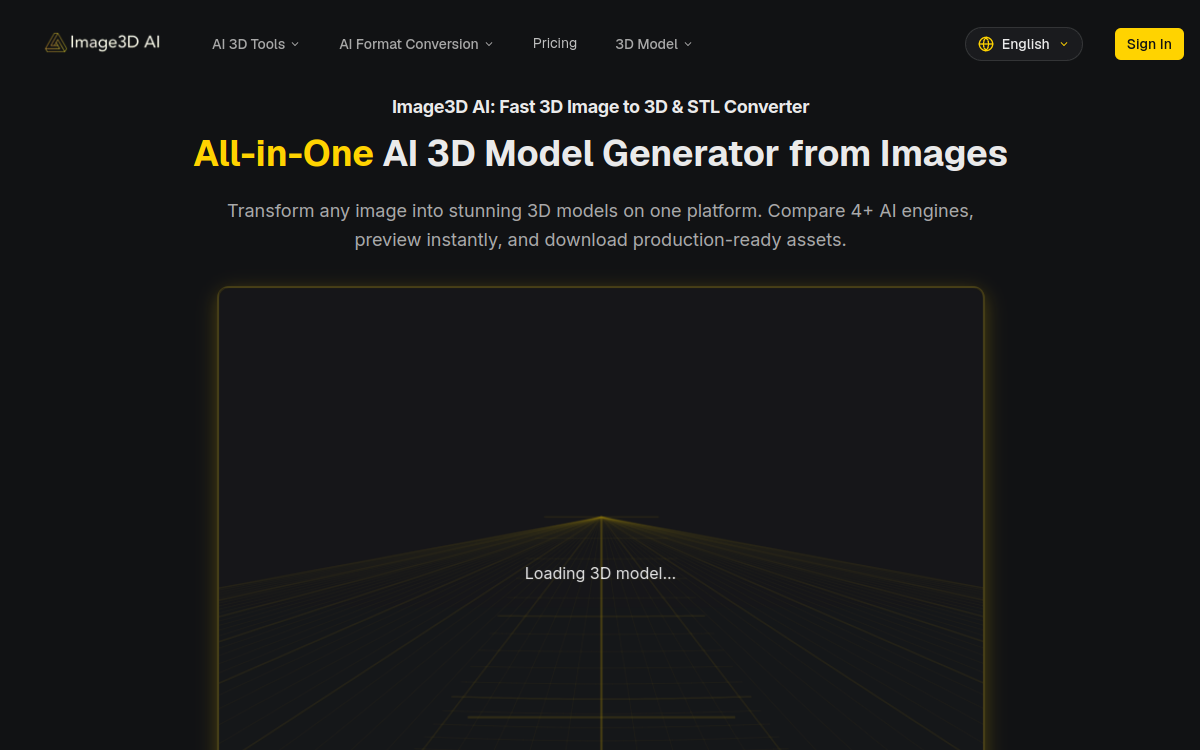Click the 'Image3D AI: Fast 3D Image to 3D & STL Converter' subtitle
The image size is (1200, 750).
(x=601, y=106)
